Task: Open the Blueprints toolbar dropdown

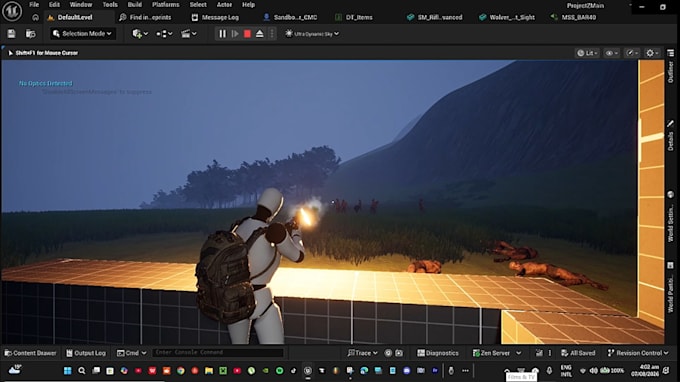Action: click(164, 33)
